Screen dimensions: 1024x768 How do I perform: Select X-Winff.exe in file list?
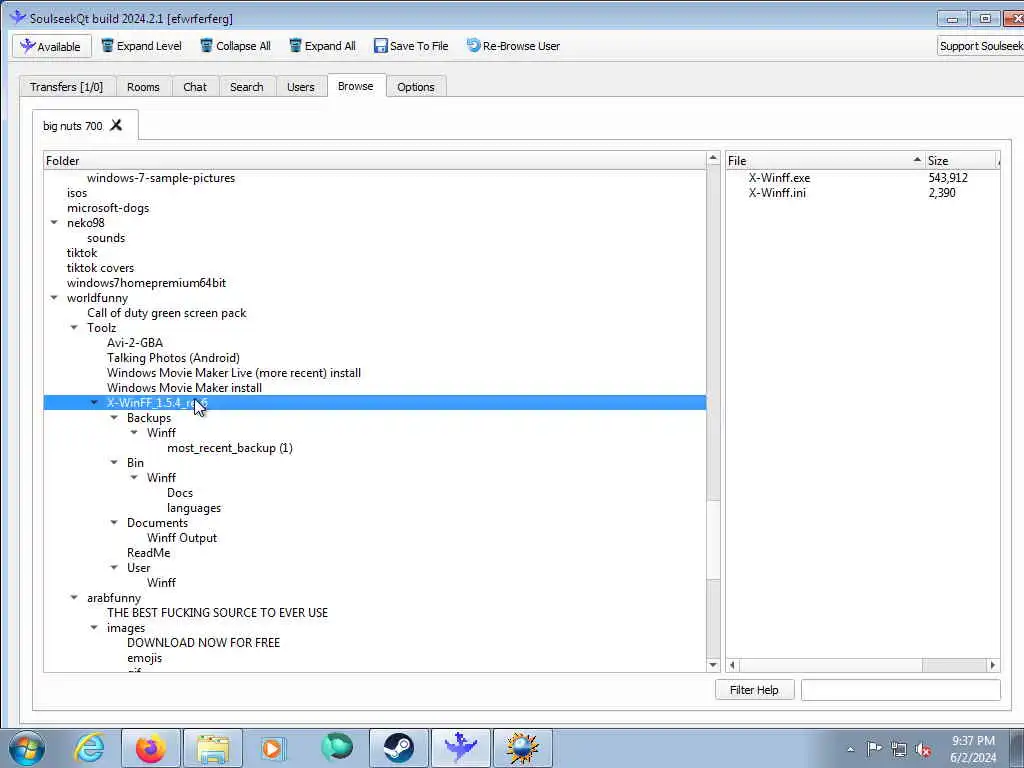click(779, 178)
